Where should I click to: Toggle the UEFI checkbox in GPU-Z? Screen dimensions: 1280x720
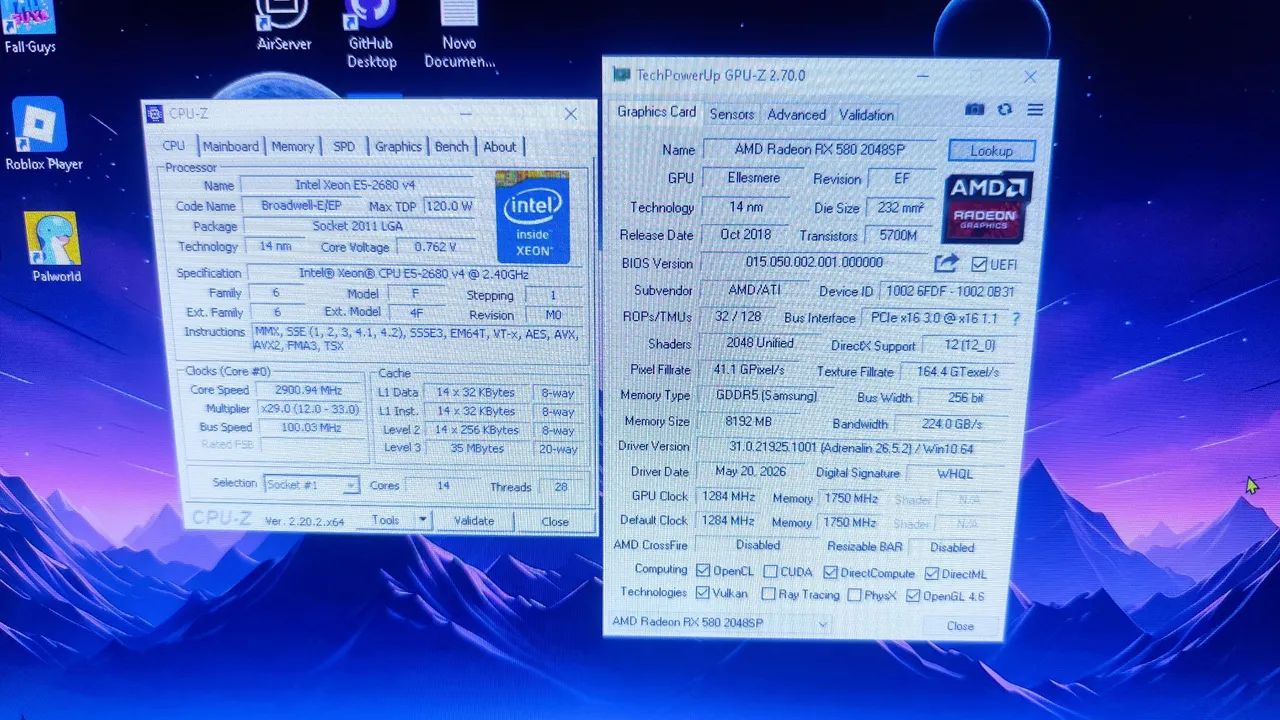click(979, 264)
